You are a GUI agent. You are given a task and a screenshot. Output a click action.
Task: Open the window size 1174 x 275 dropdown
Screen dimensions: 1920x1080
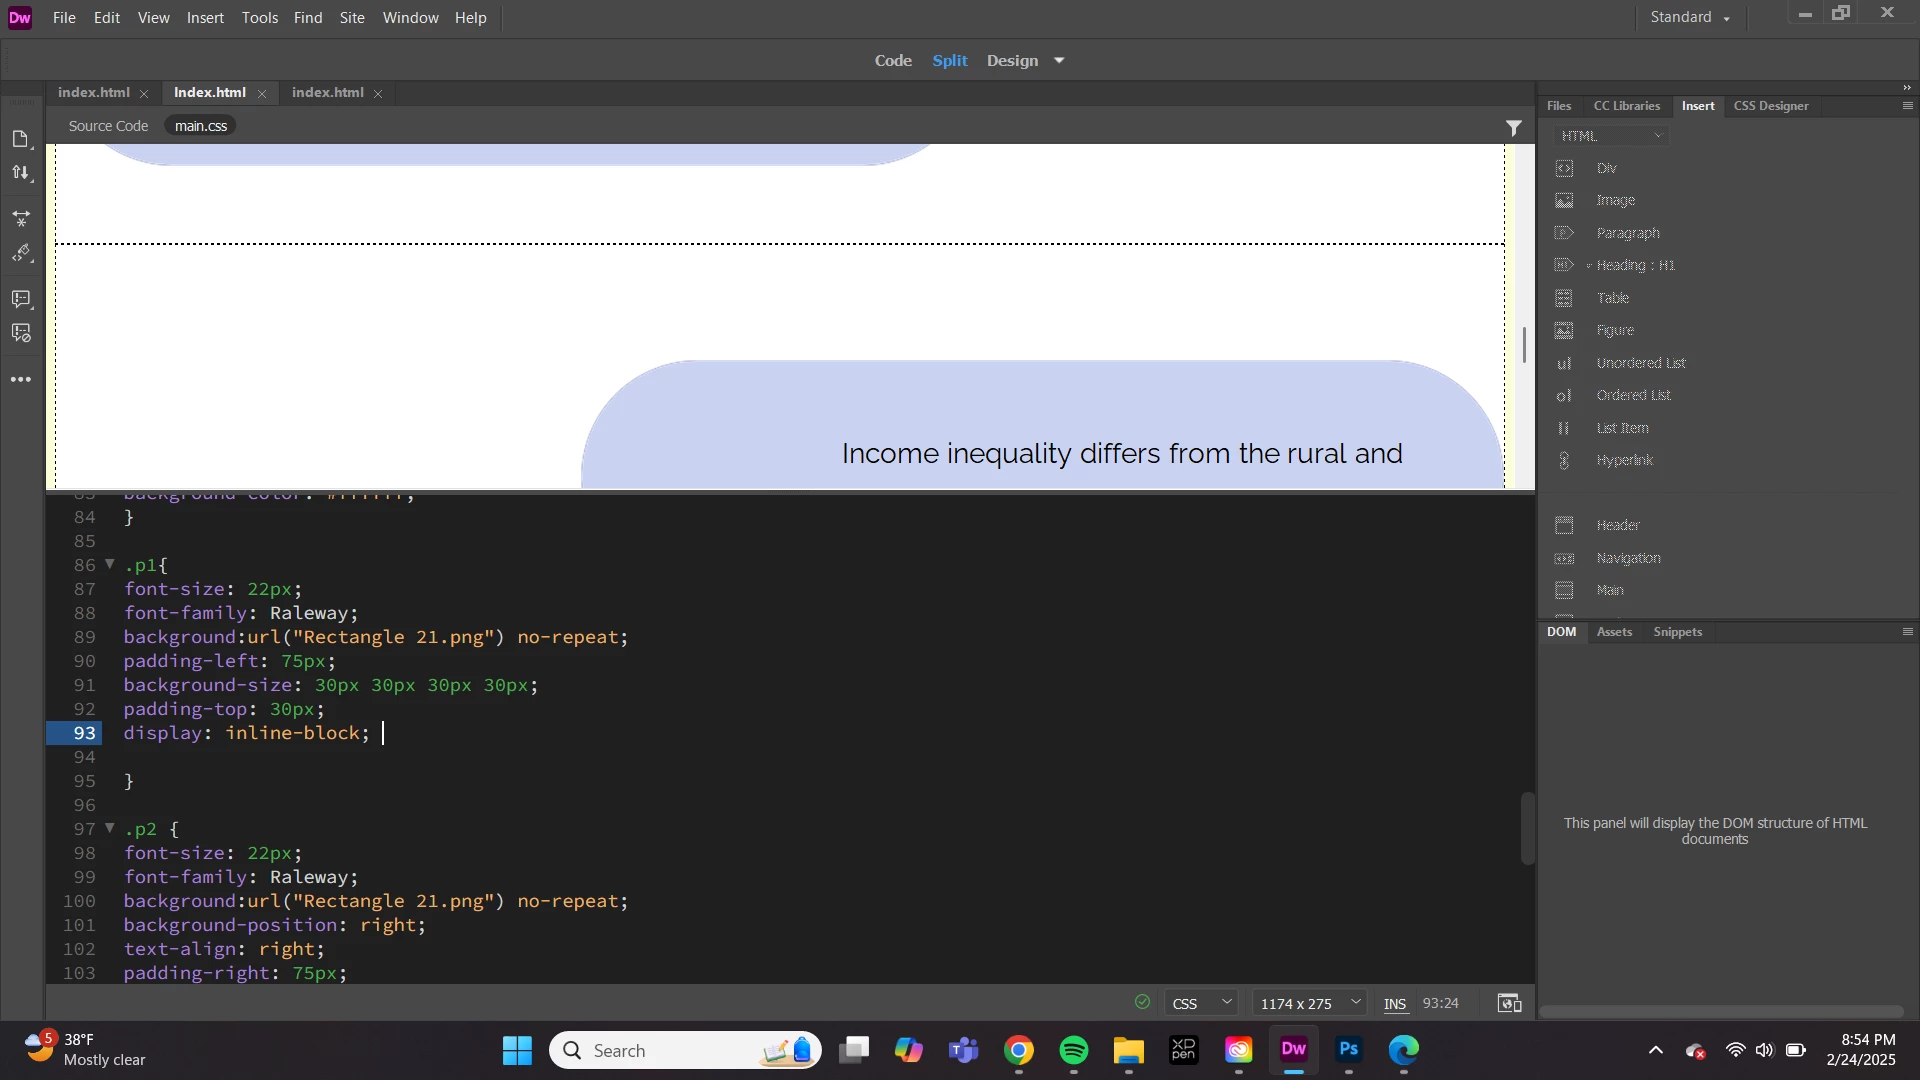pyautogui.click(x=1310, y=1003)
